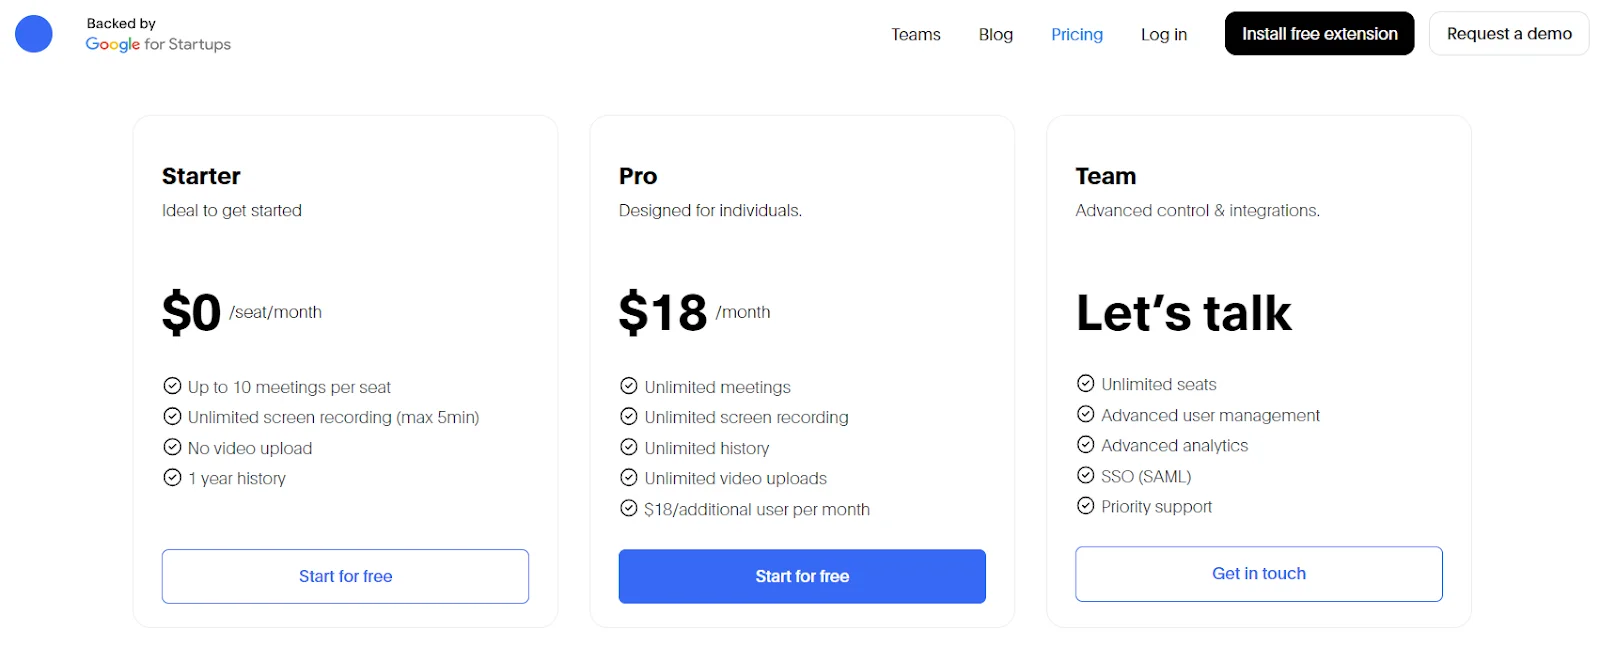Click the blue circle logo
This screenshot has height=663, width=1600.
click(34, 34)
